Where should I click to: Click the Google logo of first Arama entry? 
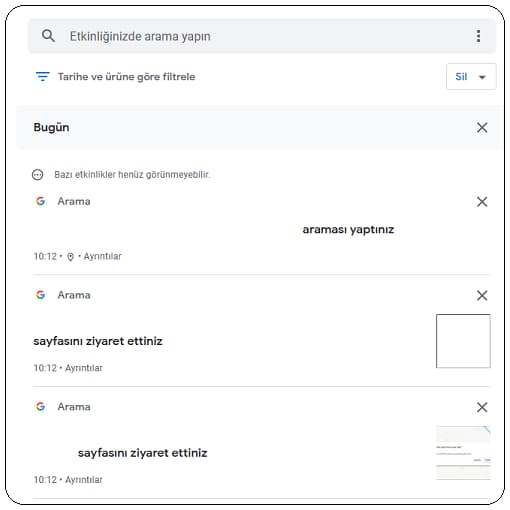(x=40, y=201)
